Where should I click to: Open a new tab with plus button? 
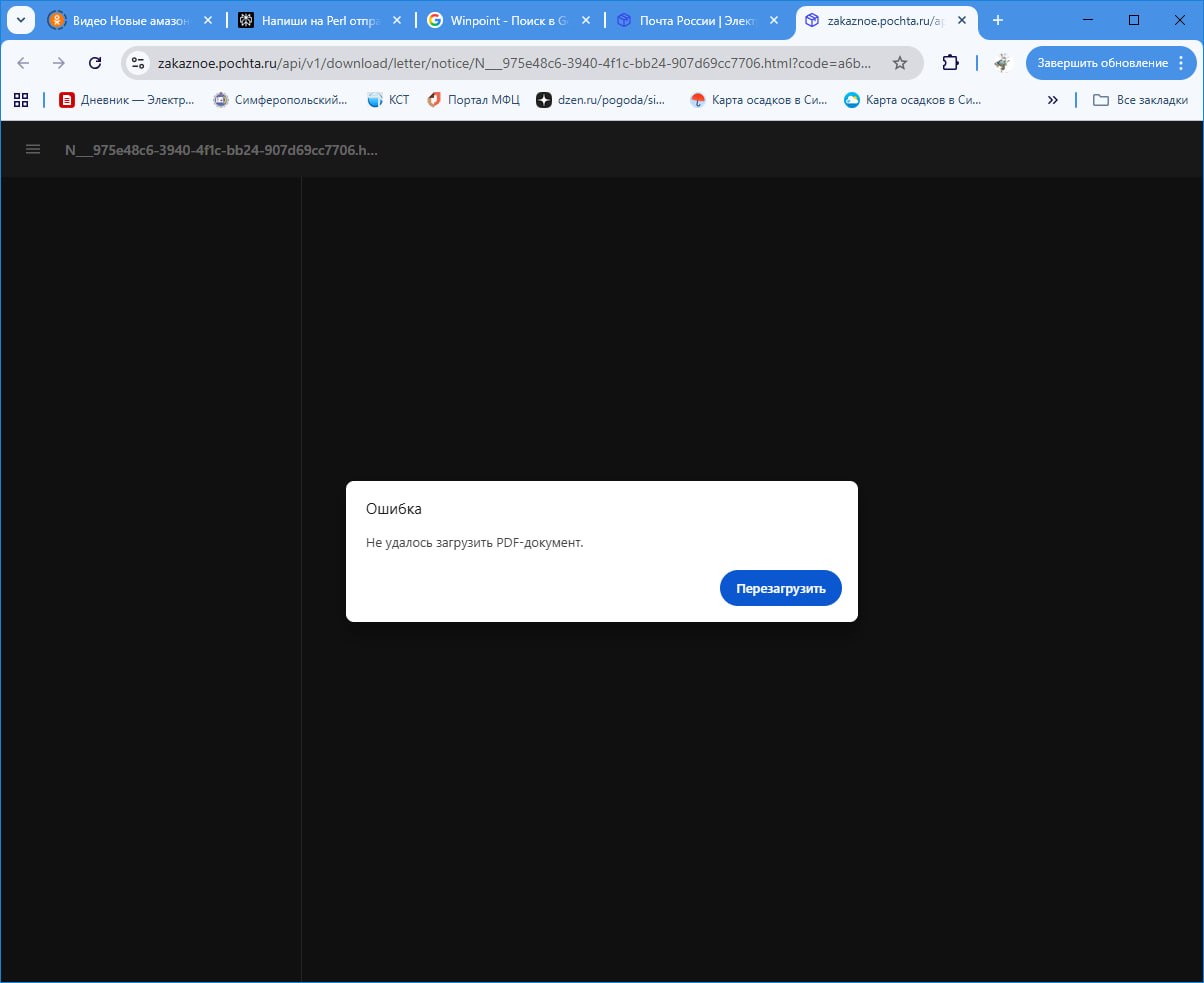point(997,20)
